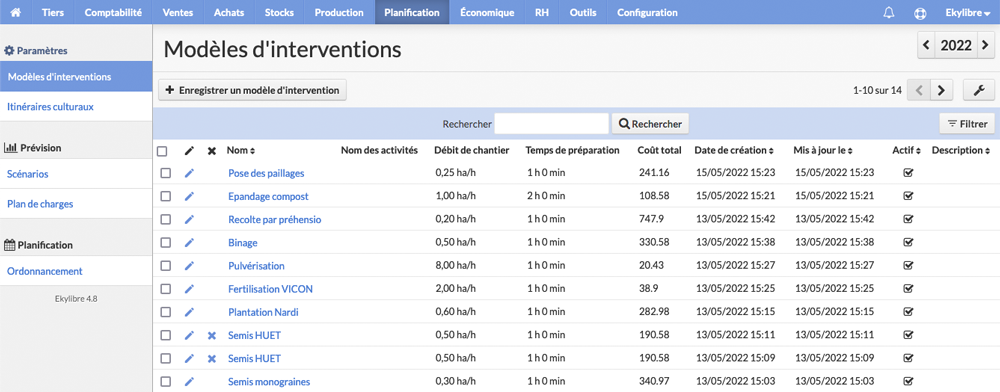
Task: Open the Configuration menu
Action: click(647, 12)
